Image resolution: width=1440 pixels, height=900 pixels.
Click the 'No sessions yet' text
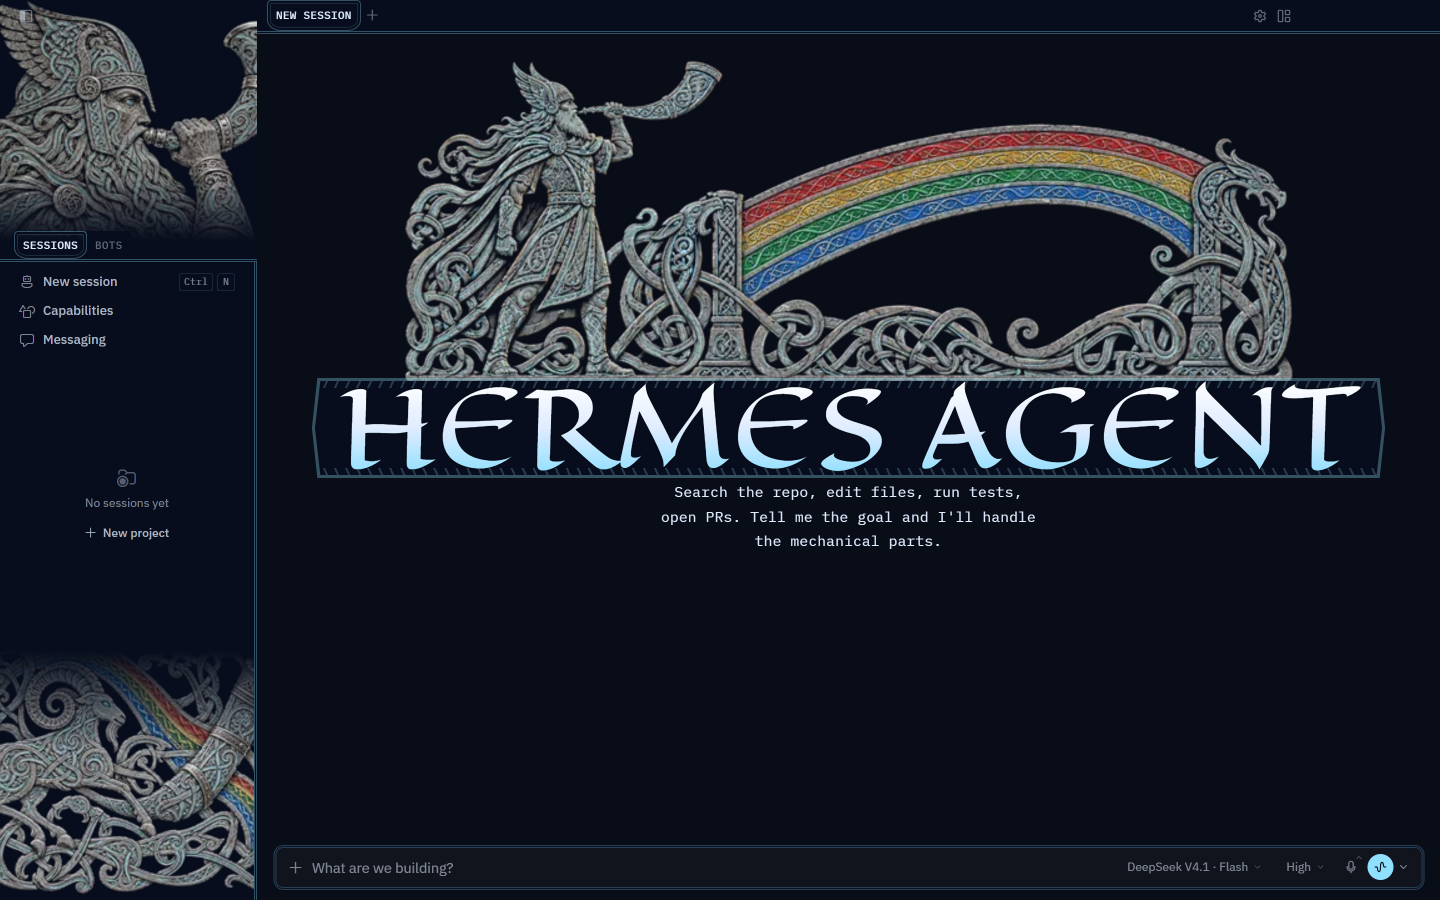pos(127,503)
